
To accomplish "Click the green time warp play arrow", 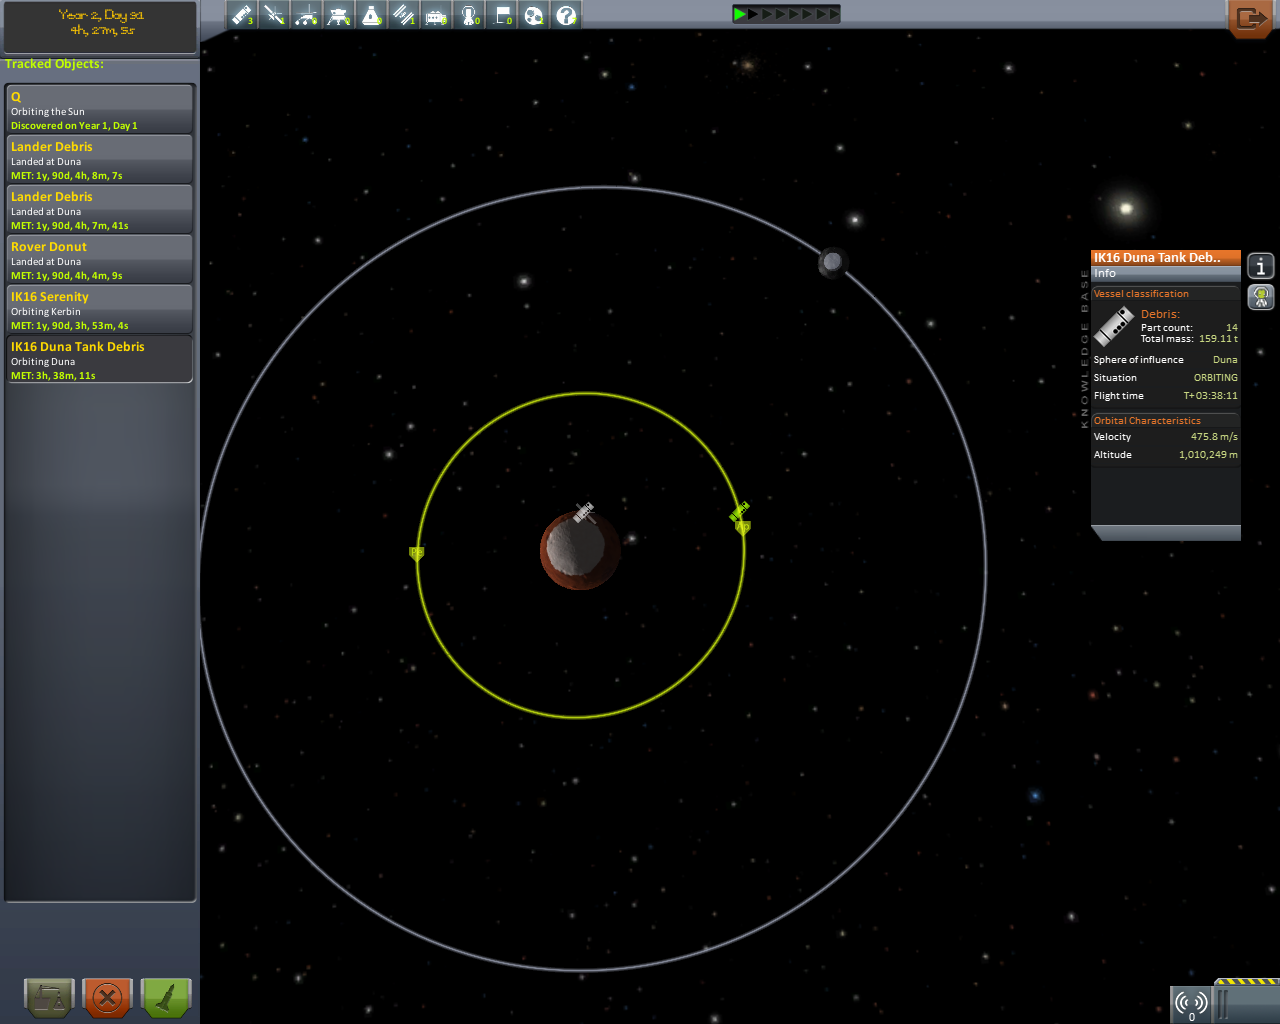I will pyautogui.click(x=739, y=14).
